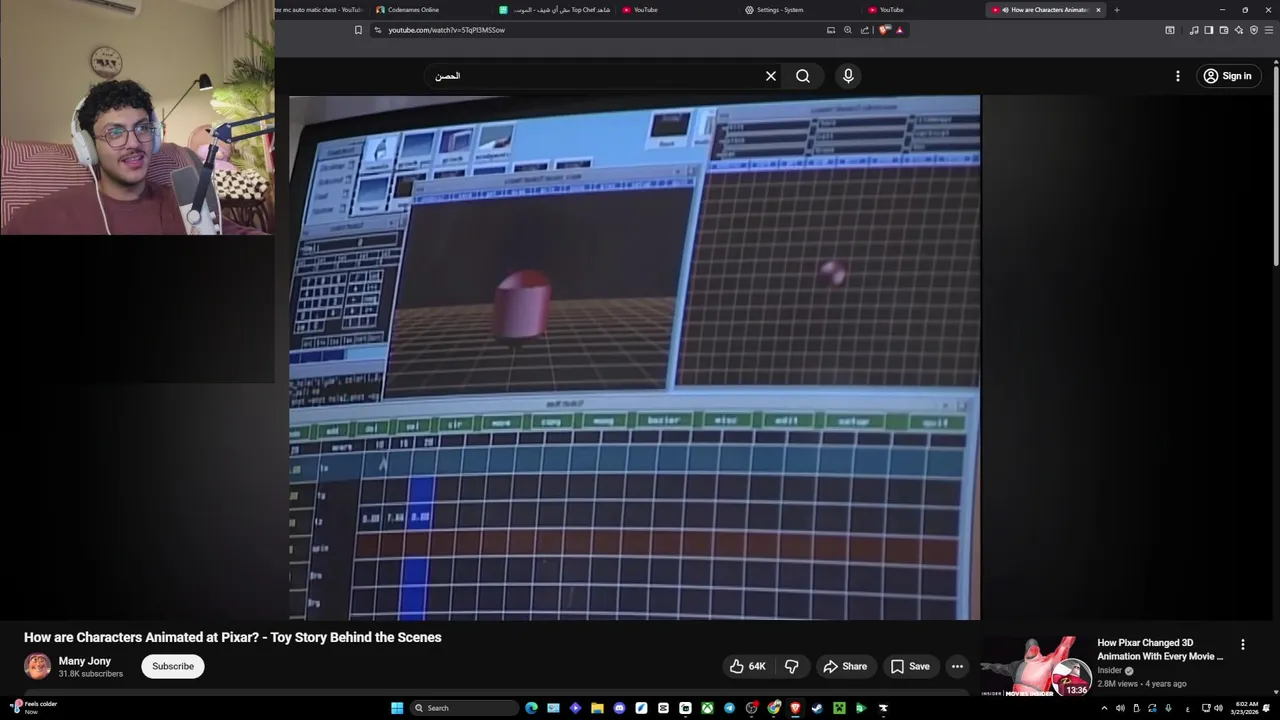Open a new browser tab
1280x720 pixels.
[1116, 10]
